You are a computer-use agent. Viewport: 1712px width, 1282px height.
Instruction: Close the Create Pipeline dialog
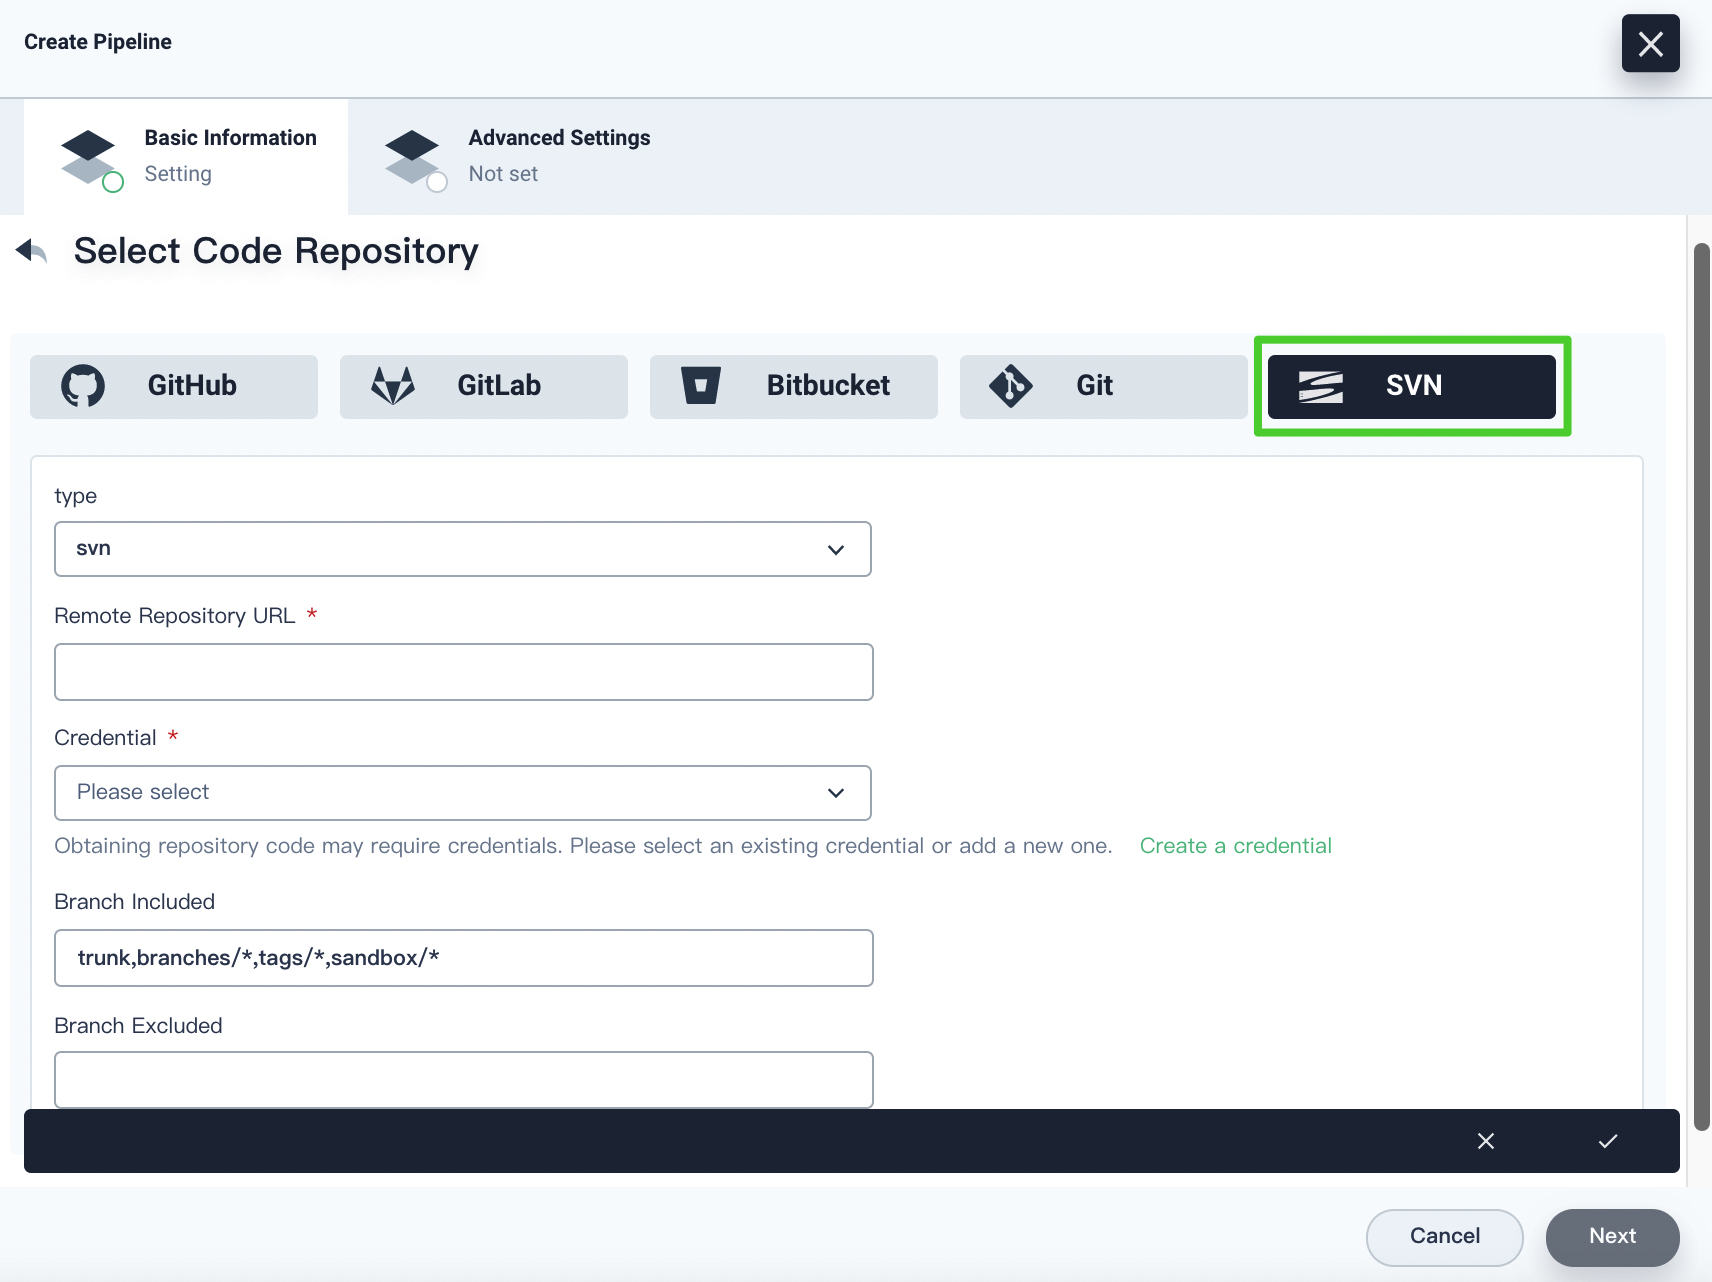pyautogui.click(x=1650, y=44)
